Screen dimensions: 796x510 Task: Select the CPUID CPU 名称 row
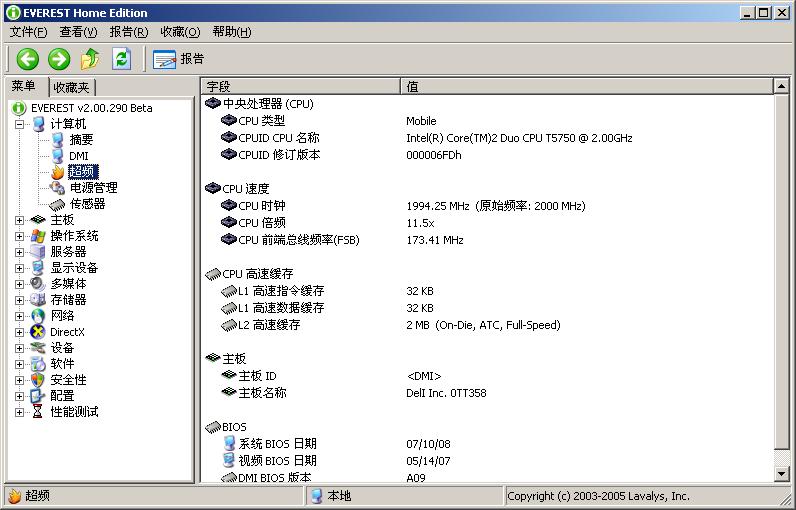(x=487, y=138)
